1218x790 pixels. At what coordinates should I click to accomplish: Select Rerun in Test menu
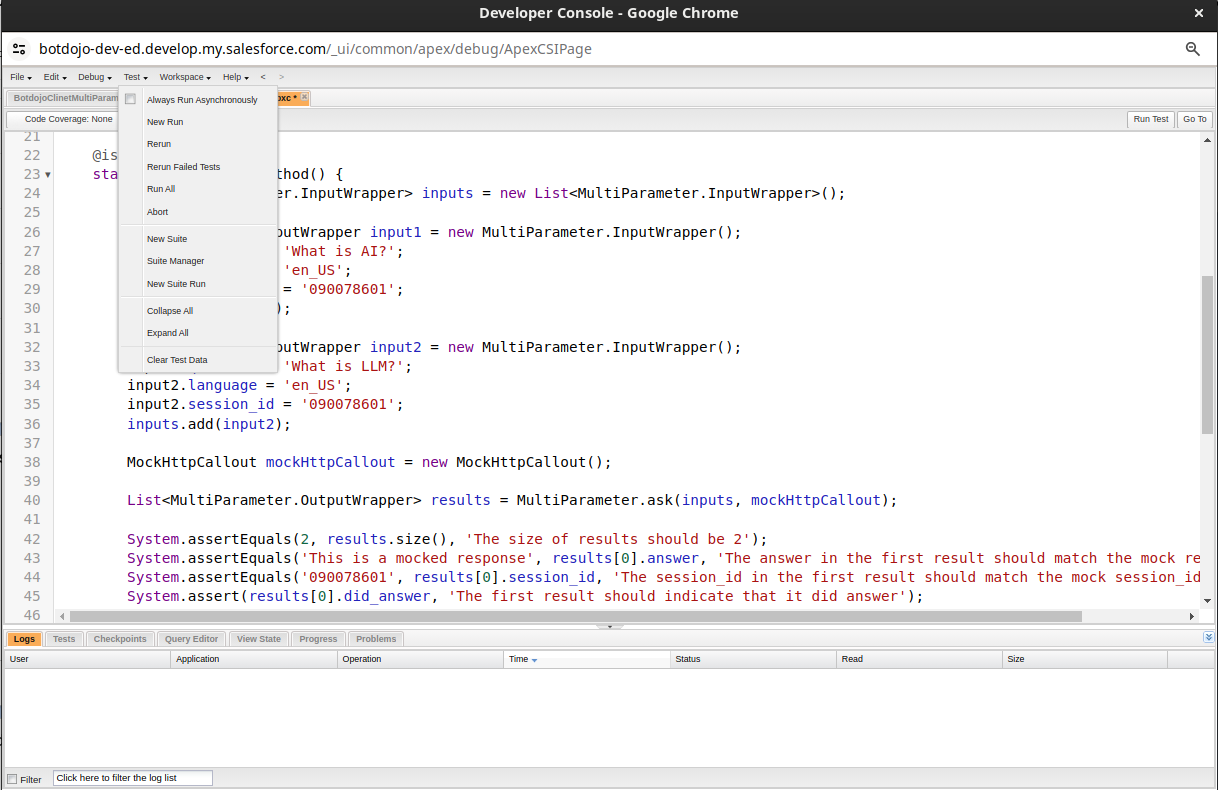pyautogui.click(x=197, y=144)
